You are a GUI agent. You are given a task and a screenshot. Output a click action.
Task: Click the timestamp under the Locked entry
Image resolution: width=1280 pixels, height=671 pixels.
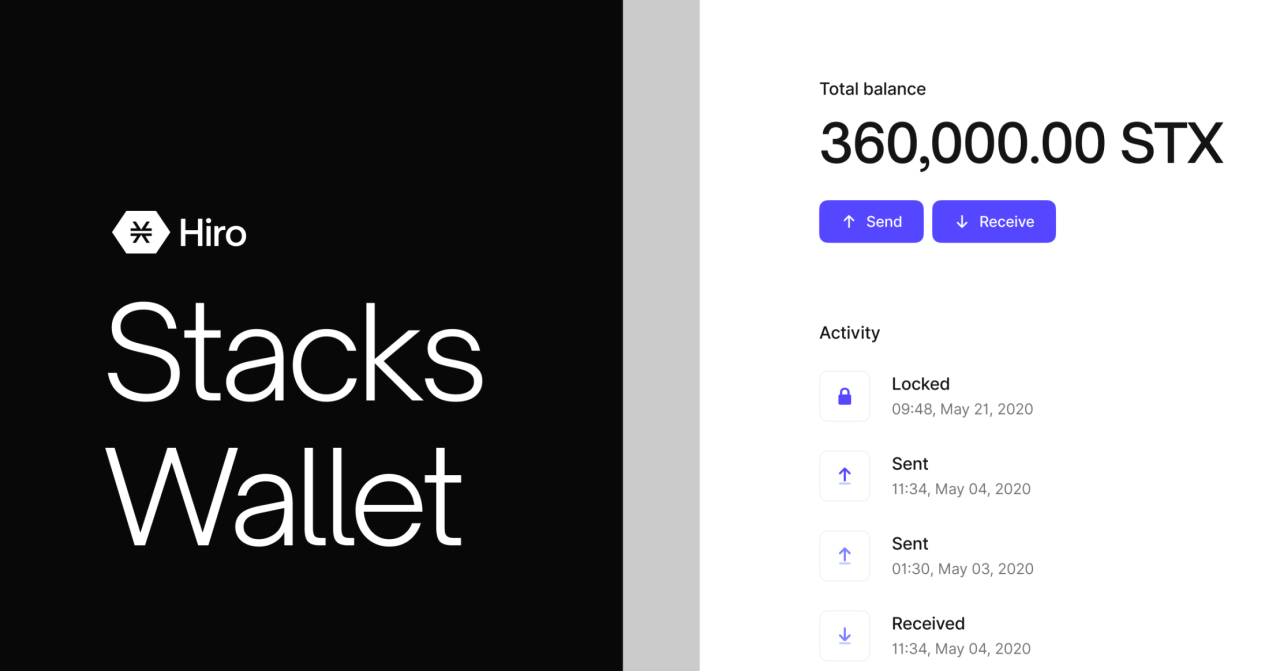coord(962,408)
